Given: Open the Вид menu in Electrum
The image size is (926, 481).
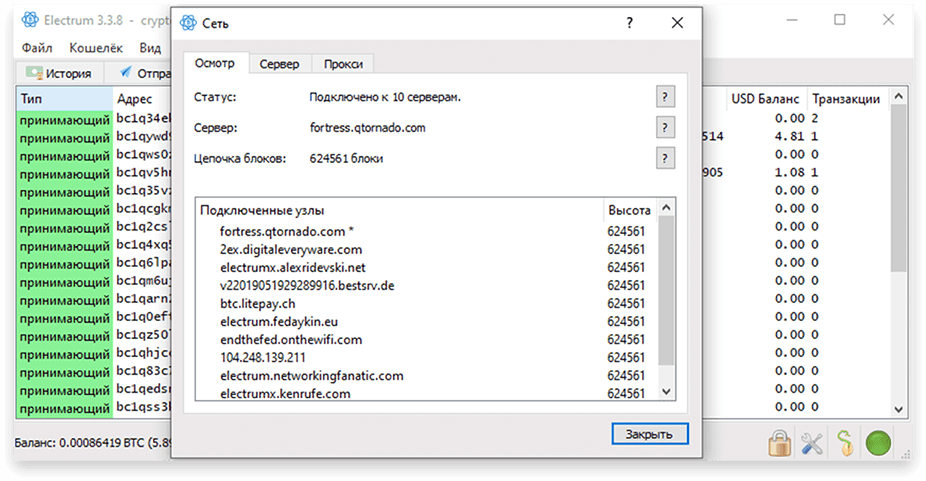Looking at the screenshot, I should 150,48.
